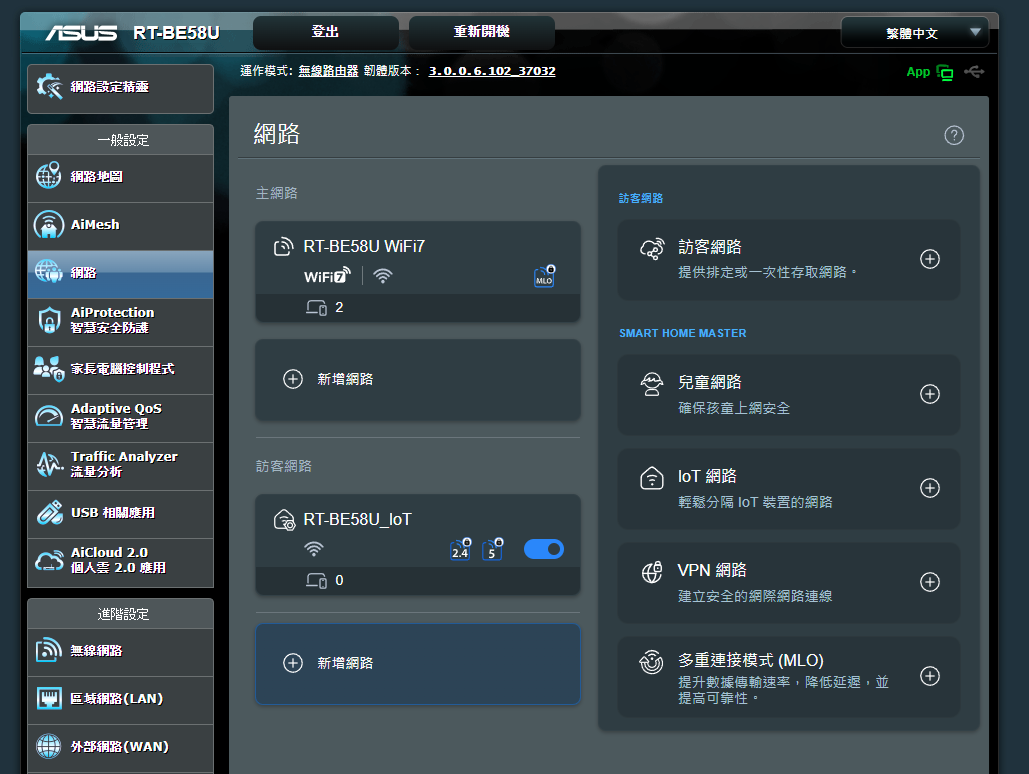The height and width of the screenshot is (774, 1029).
Task: Click the MLO badge on RT-BE58U WiFi7
Action: 545,276
